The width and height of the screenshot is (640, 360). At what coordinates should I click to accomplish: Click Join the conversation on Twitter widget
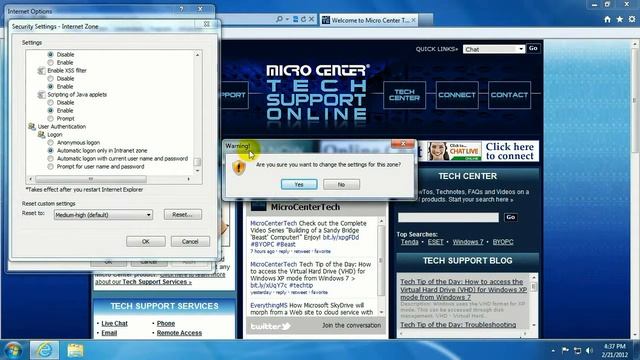pos(351,325)
